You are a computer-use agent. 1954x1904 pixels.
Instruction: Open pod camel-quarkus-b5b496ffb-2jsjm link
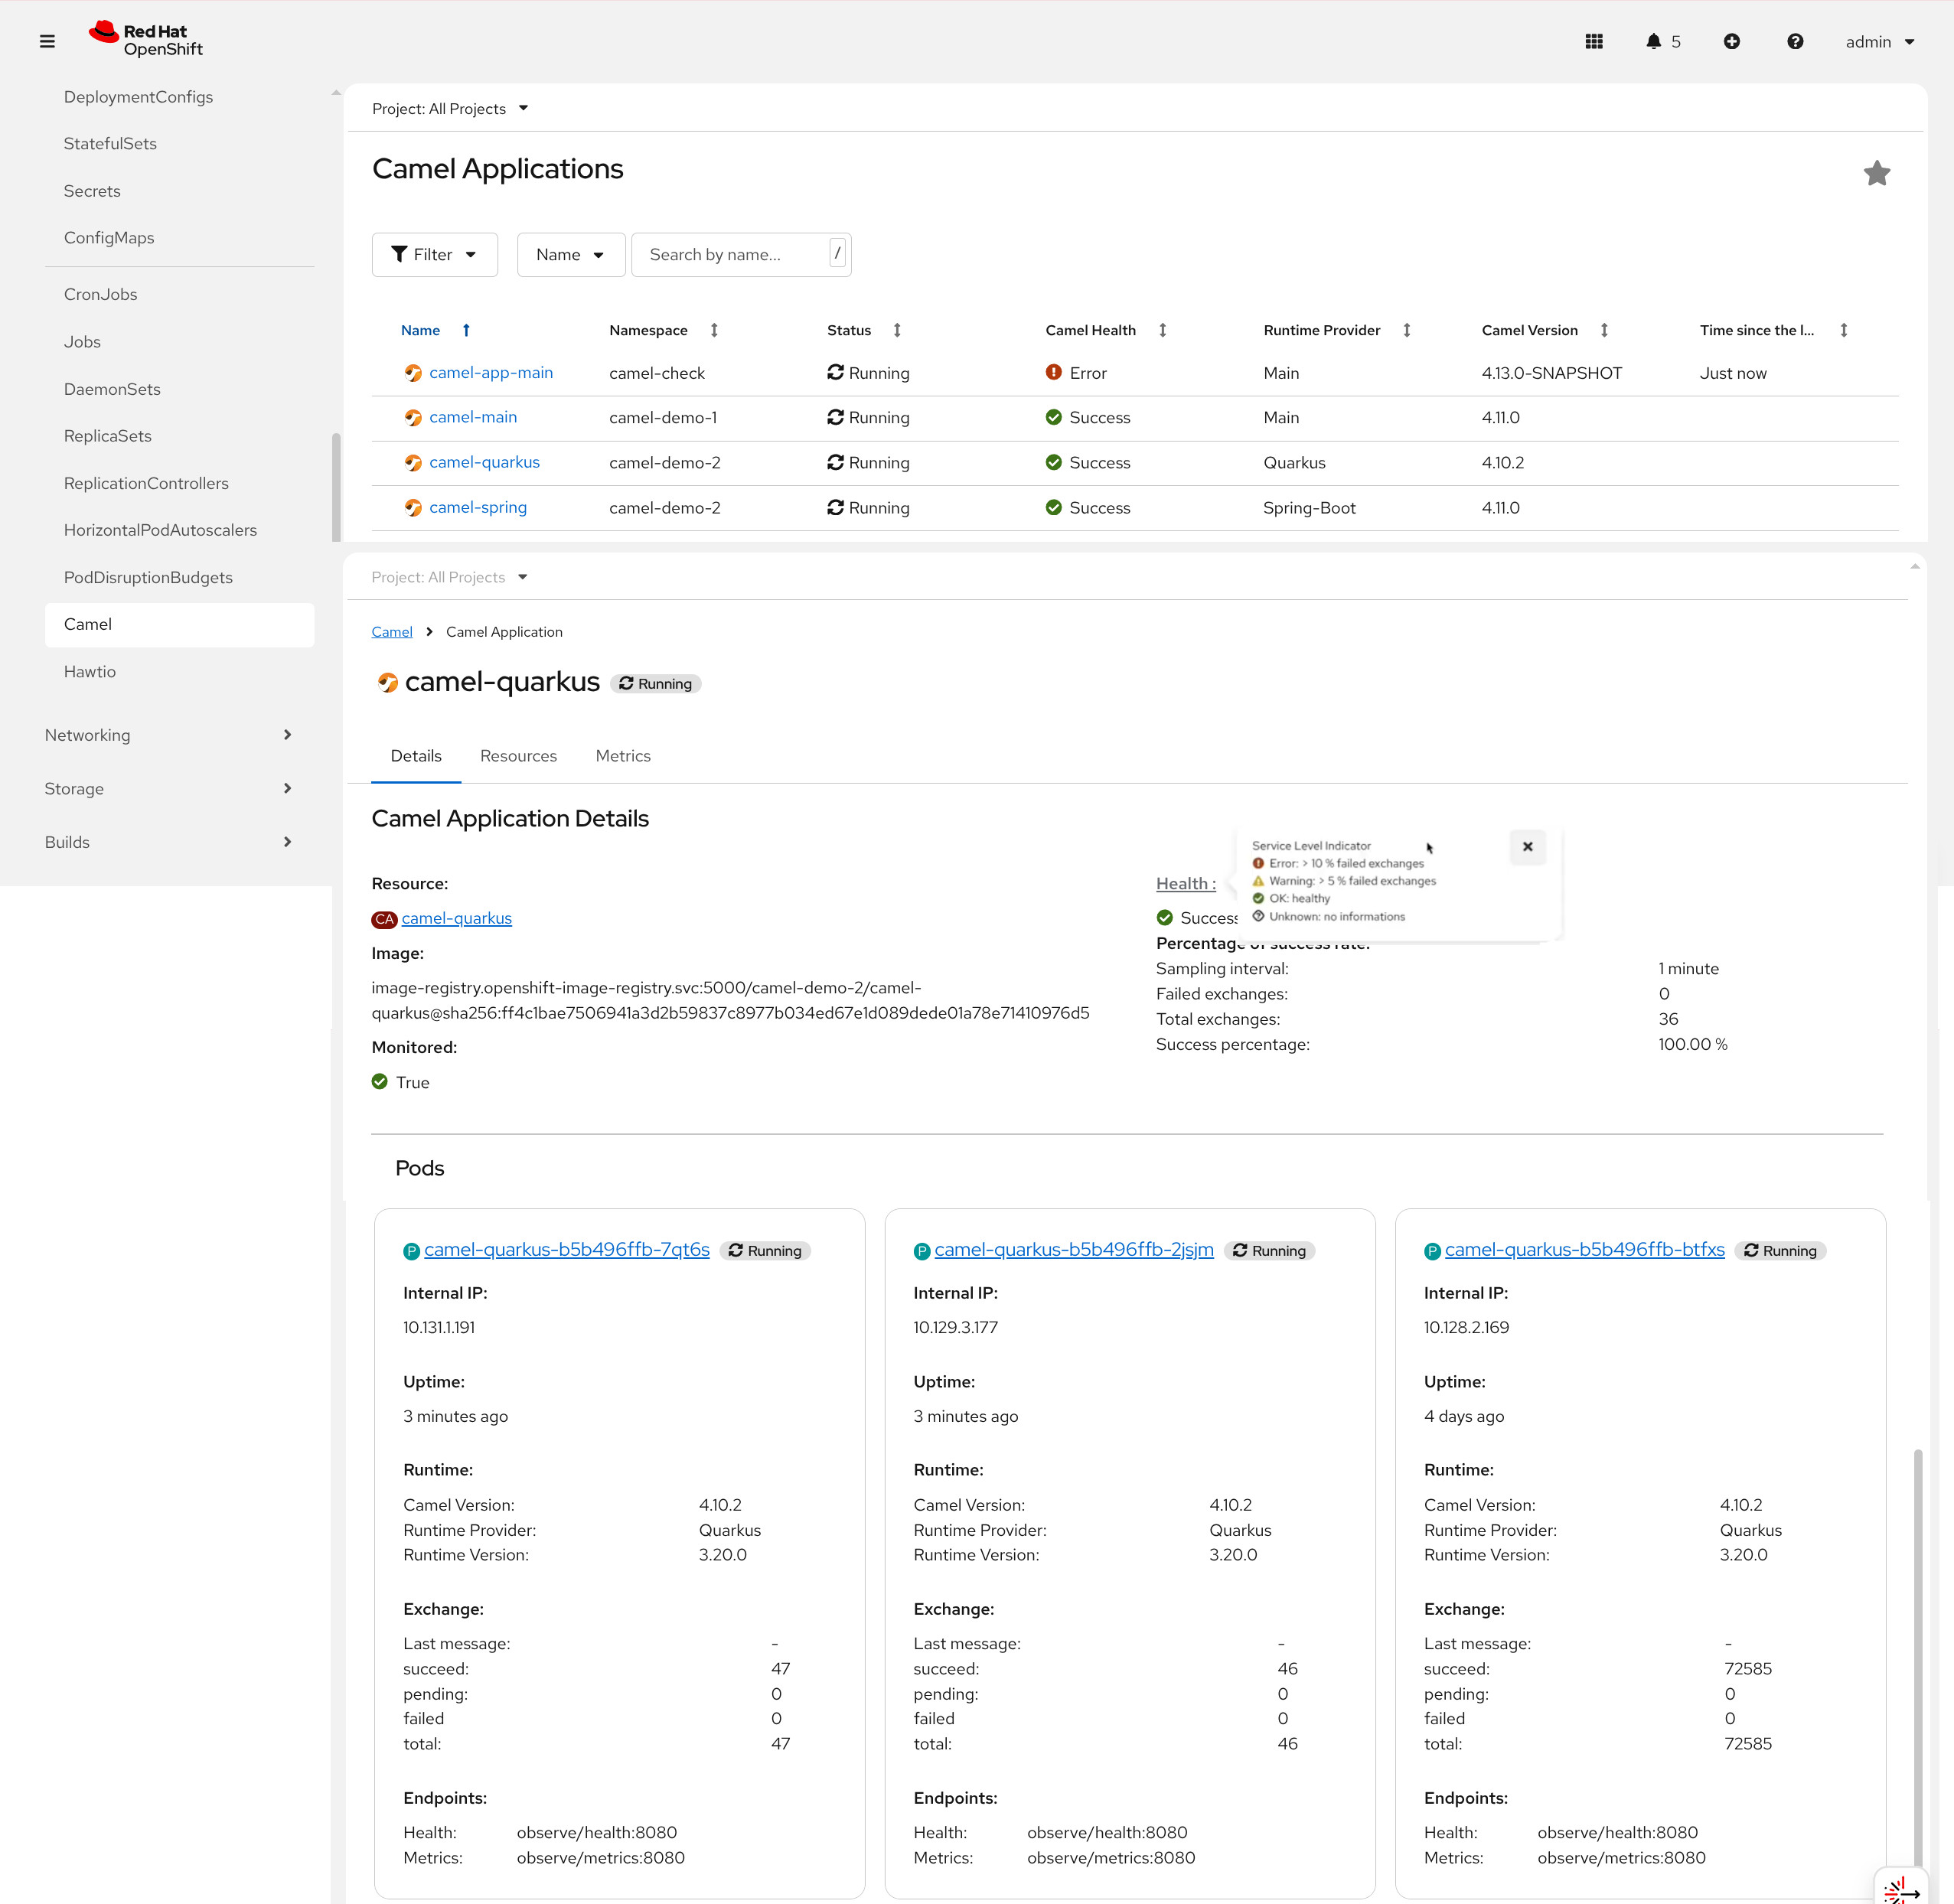coord(1073,1249)
